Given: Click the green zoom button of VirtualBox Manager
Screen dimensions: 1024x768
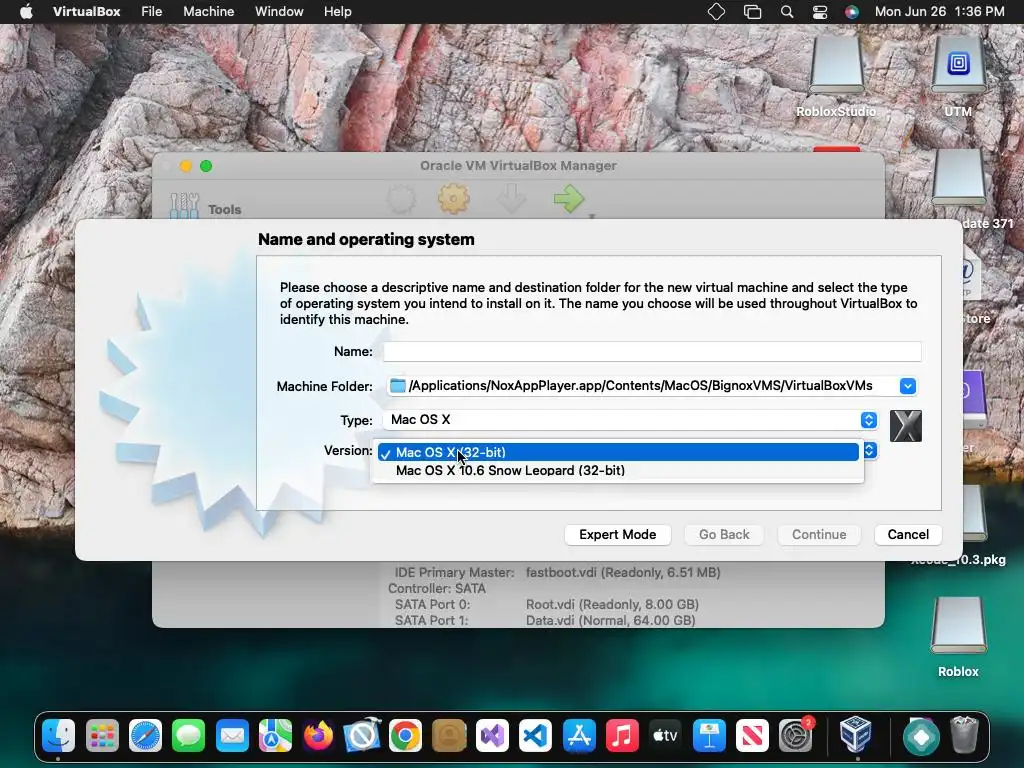Looking at the screenshot, I should pos(206,166).
